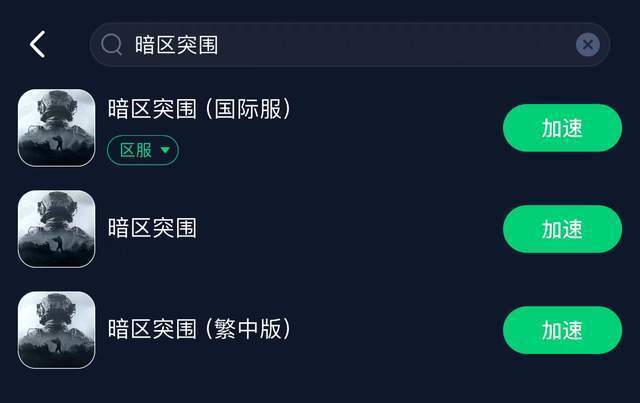The image size is (640, 403).
Task: Click the empty right part of the search bar
Action: [450, 44]
